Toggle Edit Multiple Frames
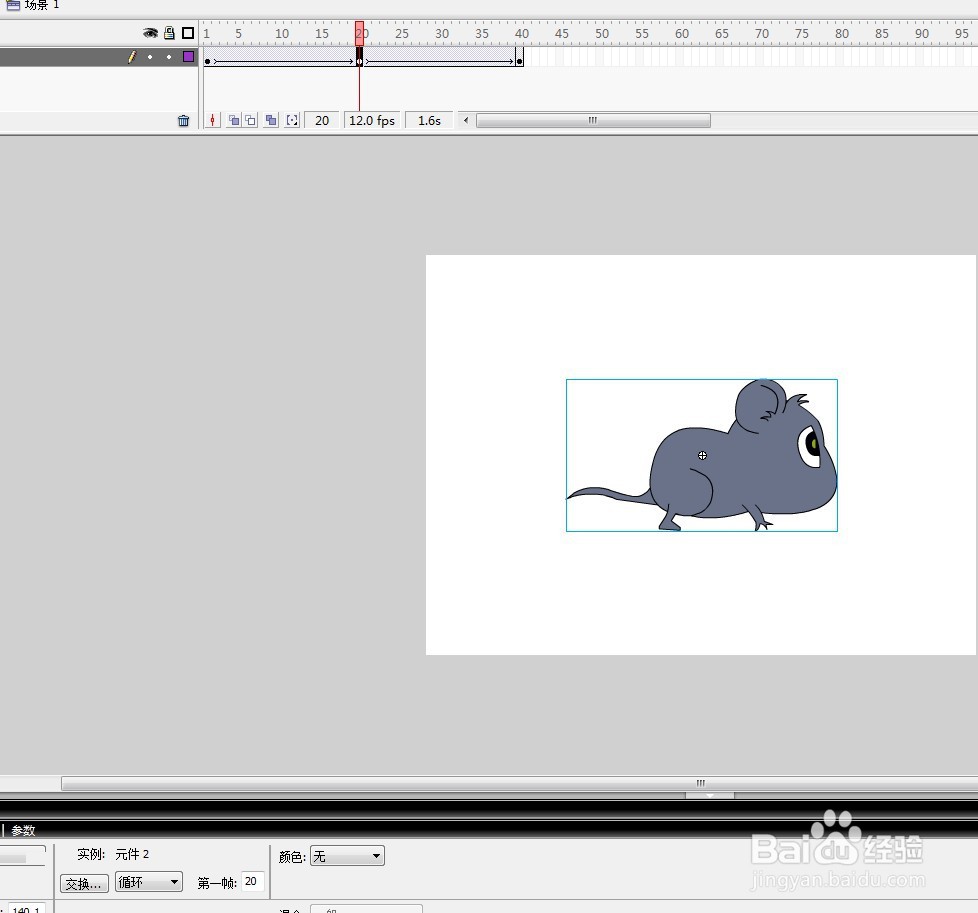 271,120
